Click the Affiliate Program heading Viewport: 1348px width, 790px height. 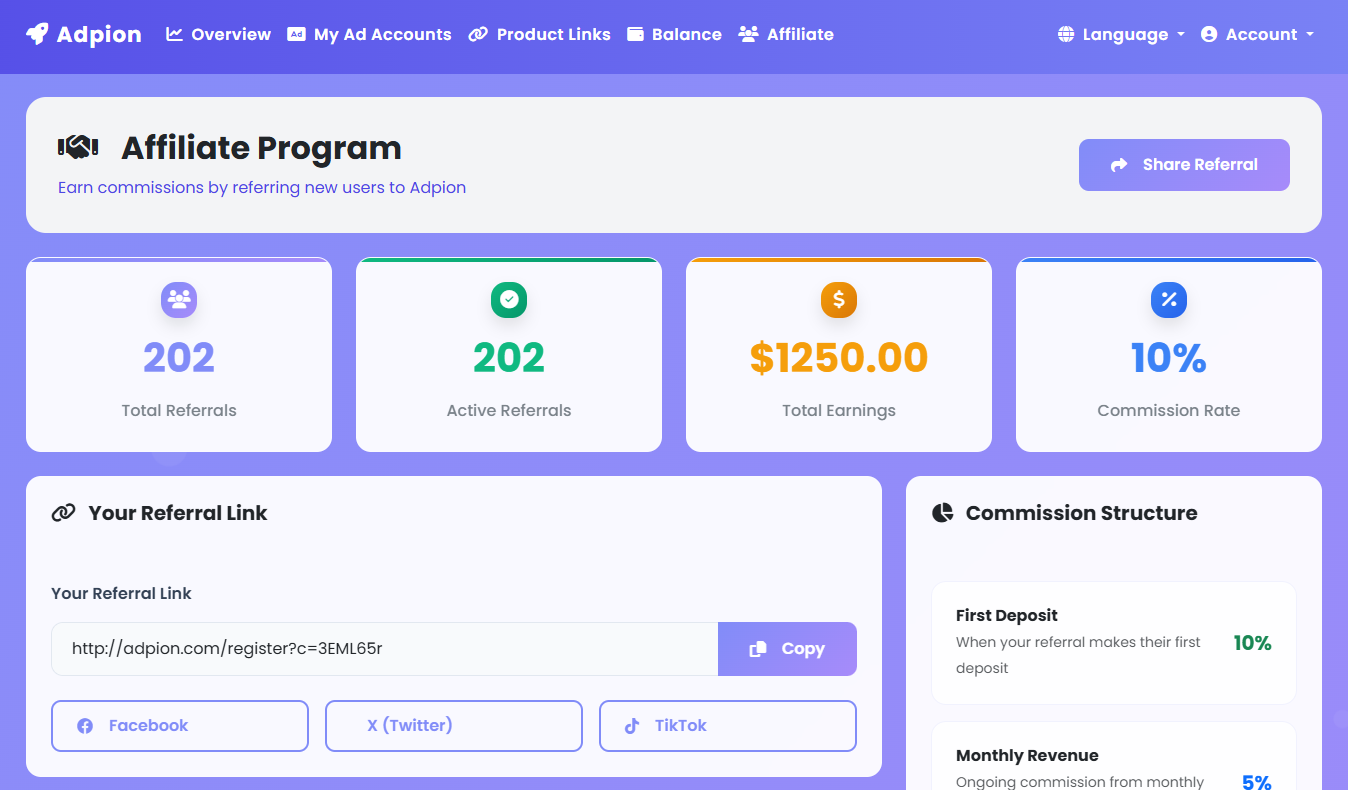click(x=261, y=148)
